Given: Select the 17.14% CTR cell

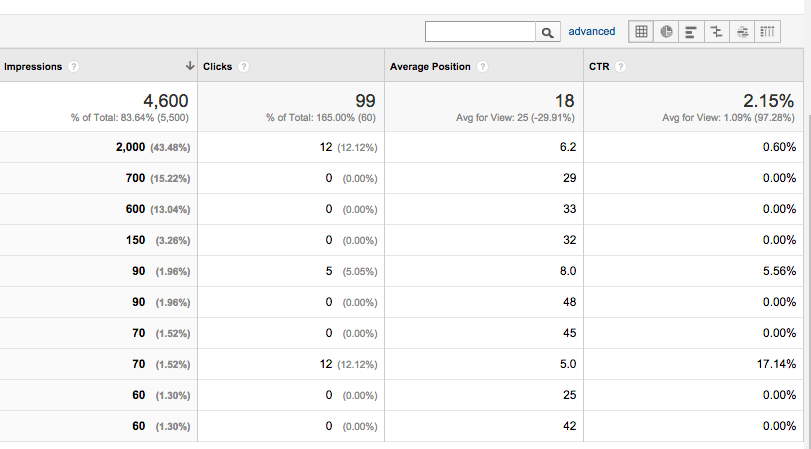Looking at the screenshot, I should coord(776,364).
